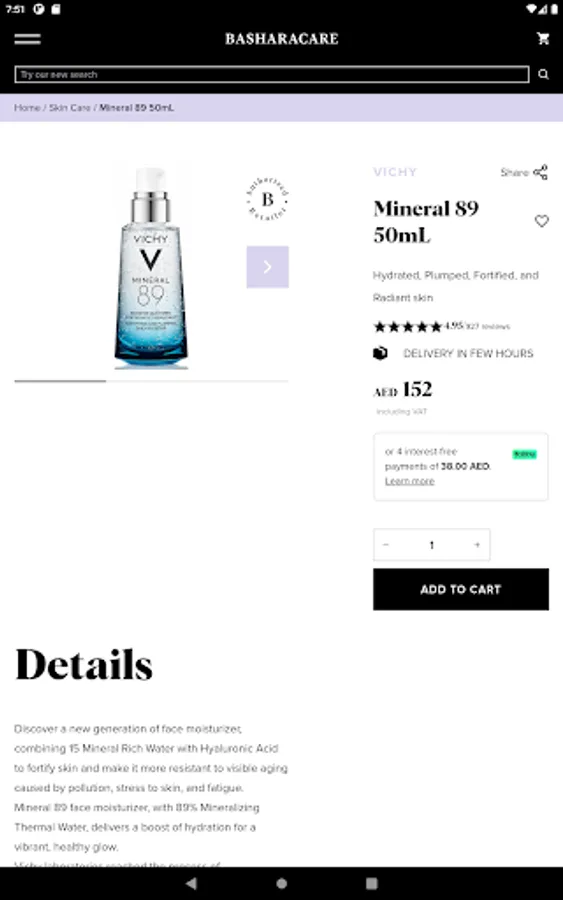
Task: Go to Skin Care breadcrumb
Action: [70, 108]
